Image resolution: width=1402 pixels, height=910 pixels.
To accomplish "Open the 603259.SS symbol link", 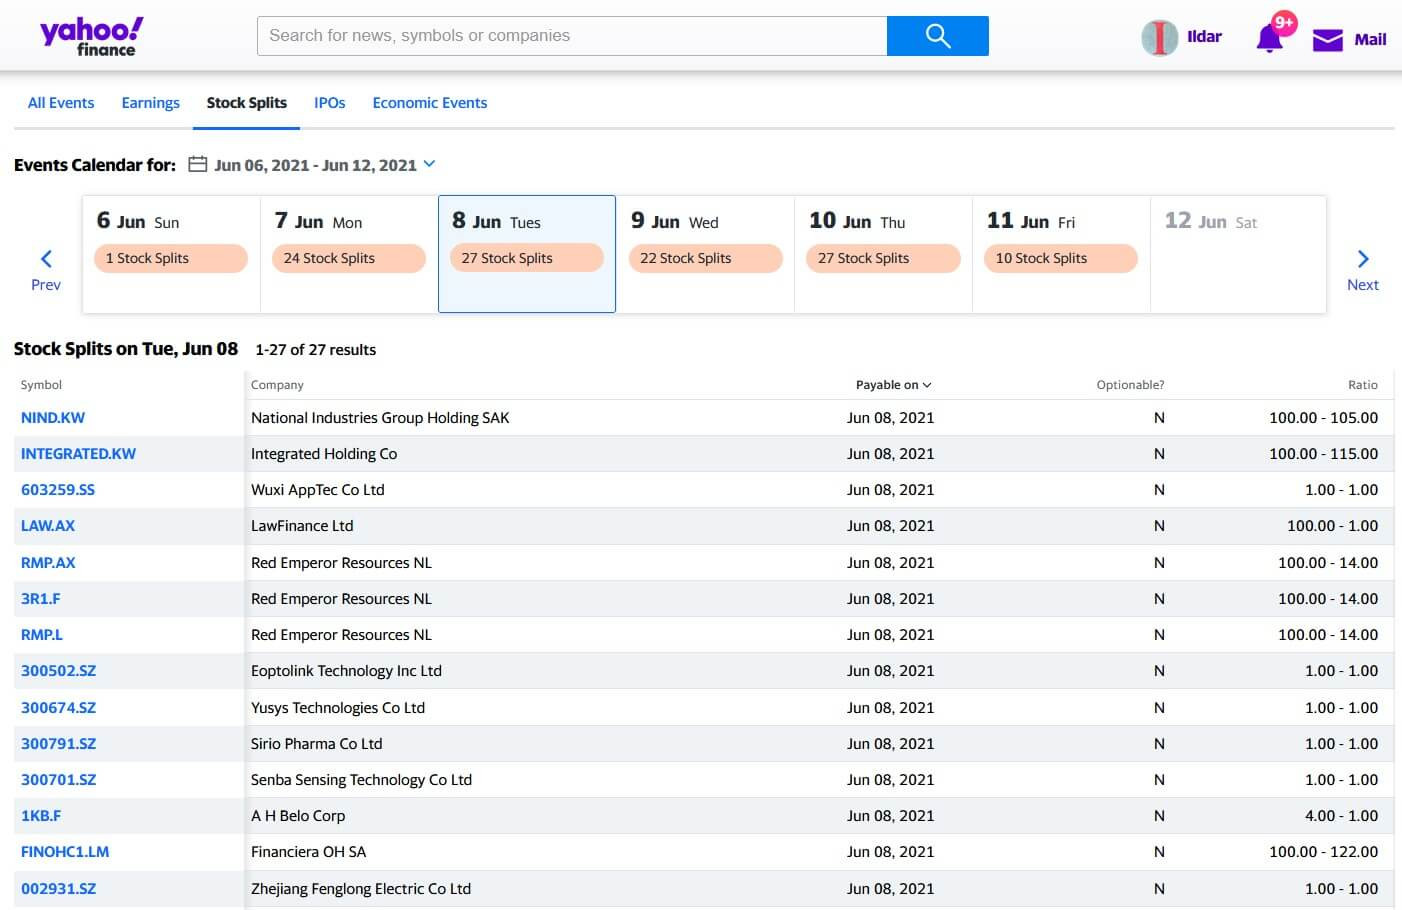I will click(x=58, y=490).
